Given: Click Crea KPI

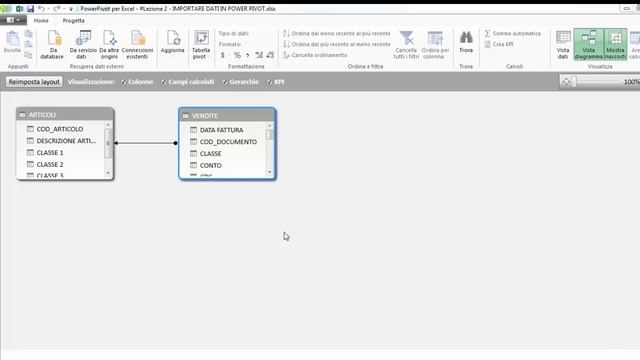Looking at the screenshot, I should click(499, 44).
